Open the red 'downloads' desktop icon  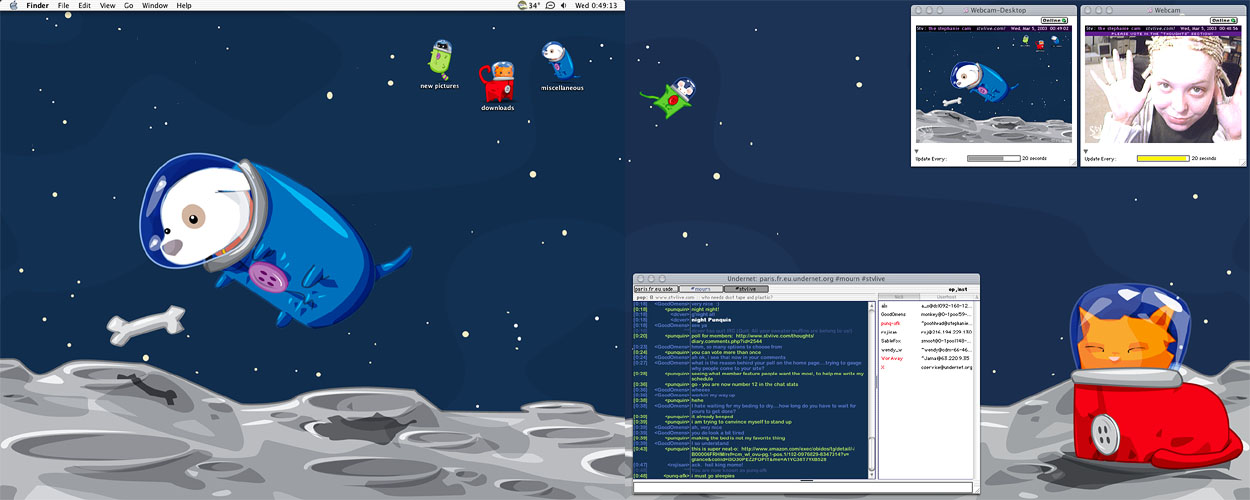(x=497, y=81)
